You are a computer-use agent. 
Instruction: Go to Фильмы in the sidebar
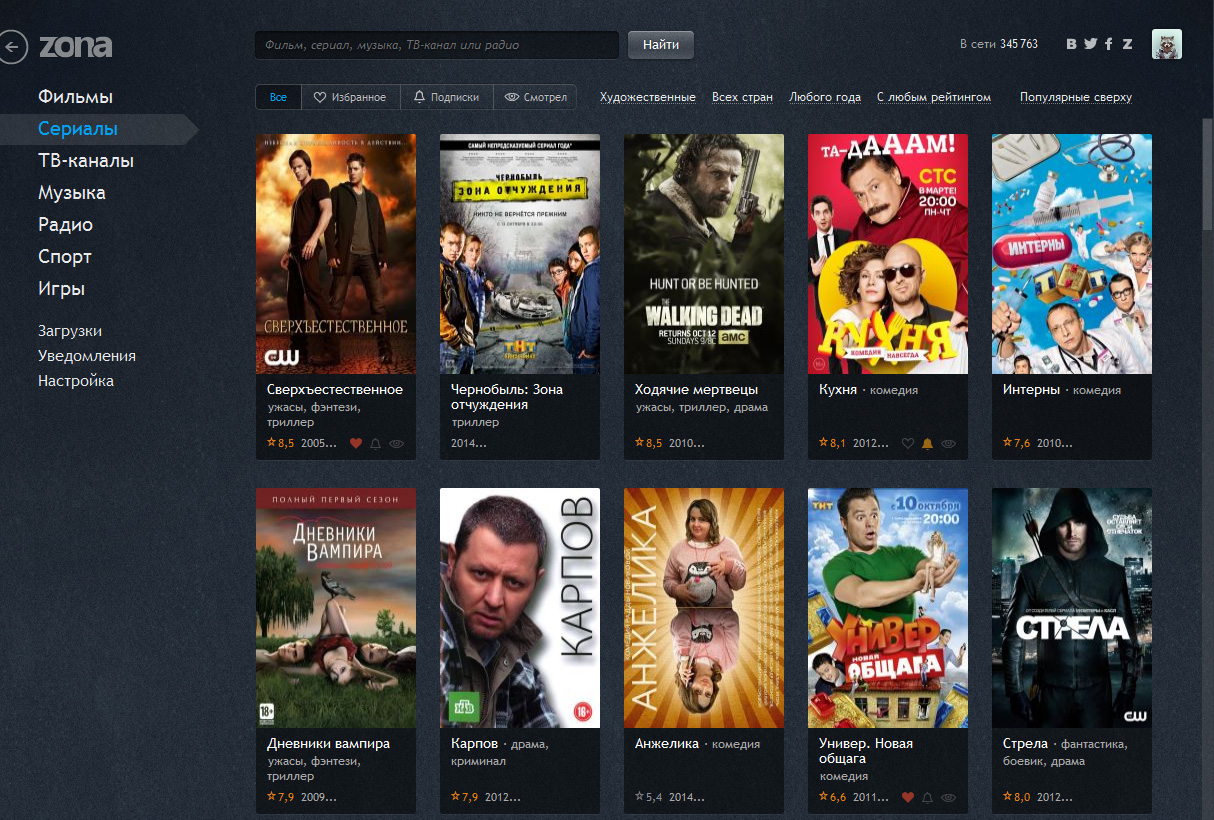75,97
